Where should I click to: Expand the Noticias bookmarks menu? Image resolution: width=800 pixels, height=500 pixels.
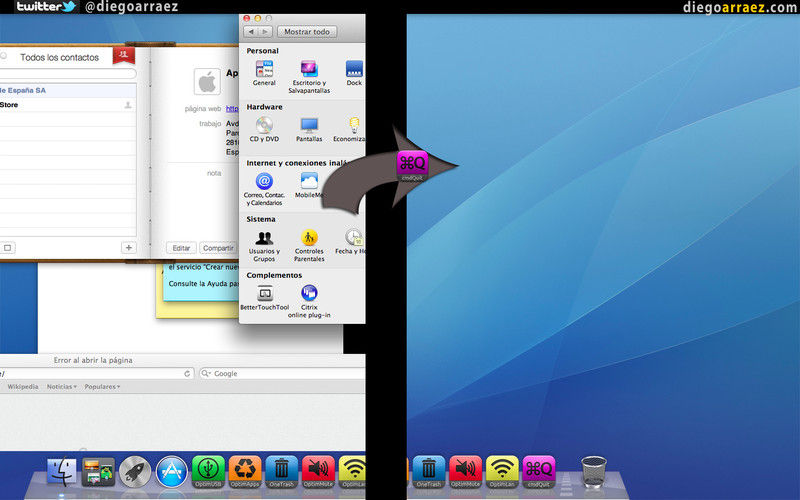tap(62, 387)
